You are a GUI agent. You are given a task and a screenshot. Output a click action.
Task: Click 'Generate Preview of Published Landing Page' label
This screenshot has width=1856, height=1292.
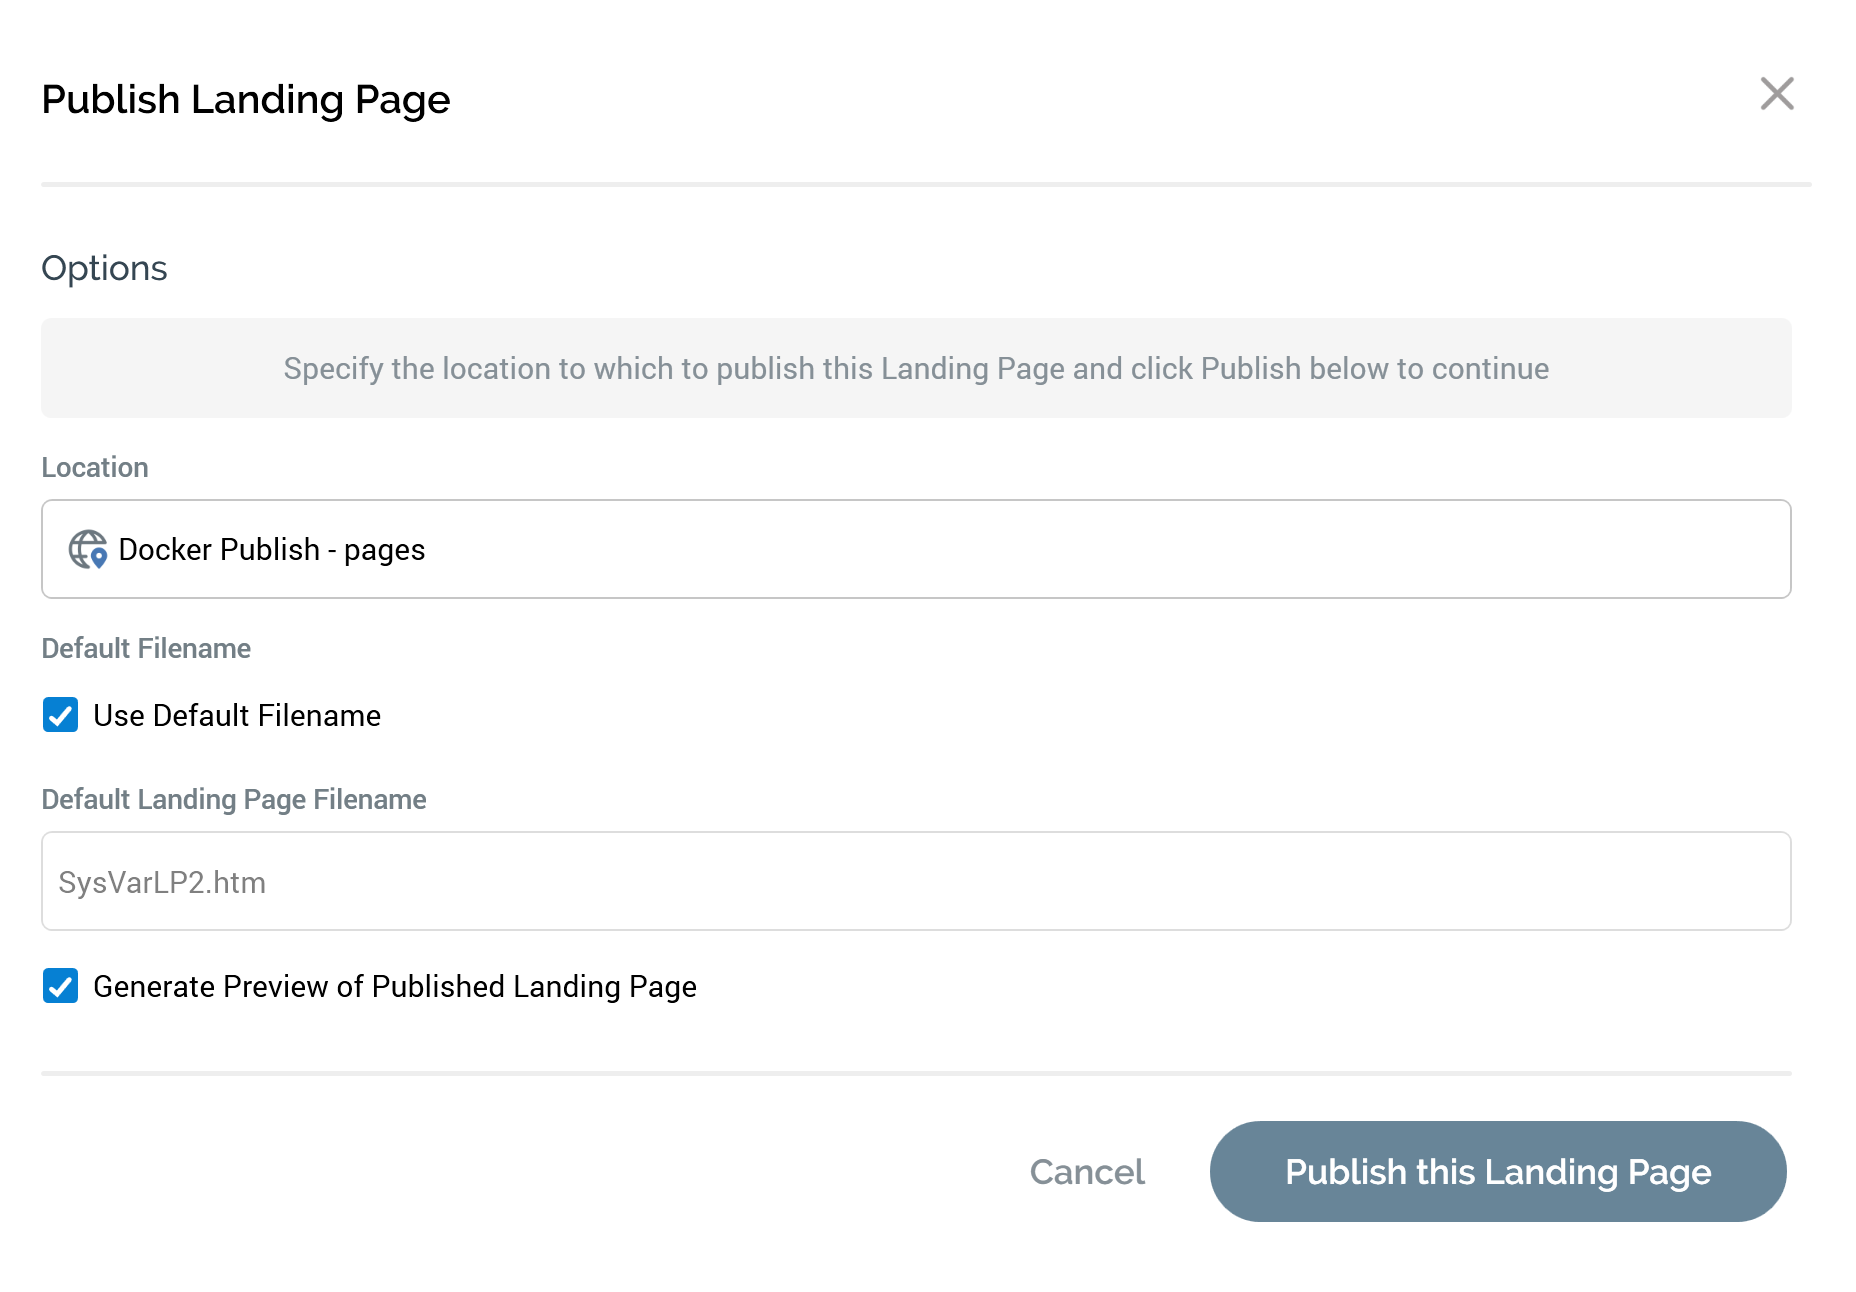point(395,987)
